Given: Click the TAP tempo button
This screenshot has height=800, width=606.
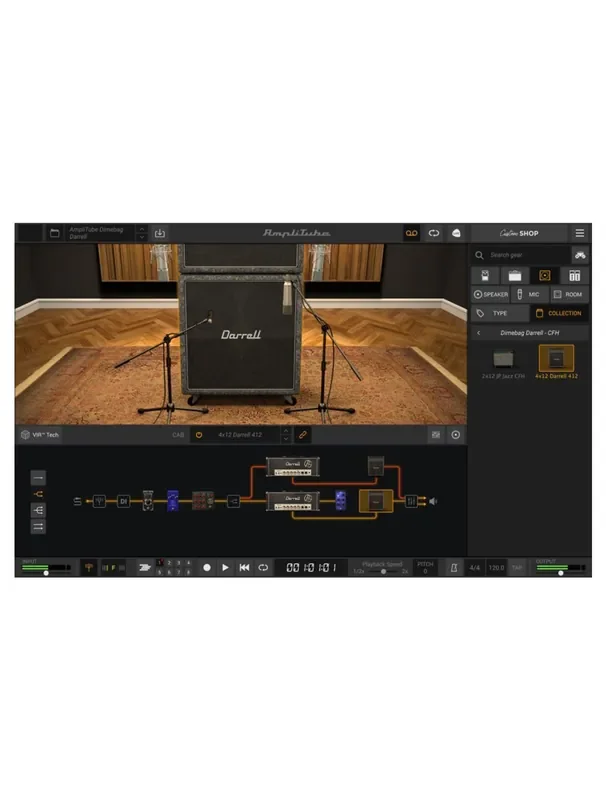Looking at the screenshot, I should tap(517, 567).
